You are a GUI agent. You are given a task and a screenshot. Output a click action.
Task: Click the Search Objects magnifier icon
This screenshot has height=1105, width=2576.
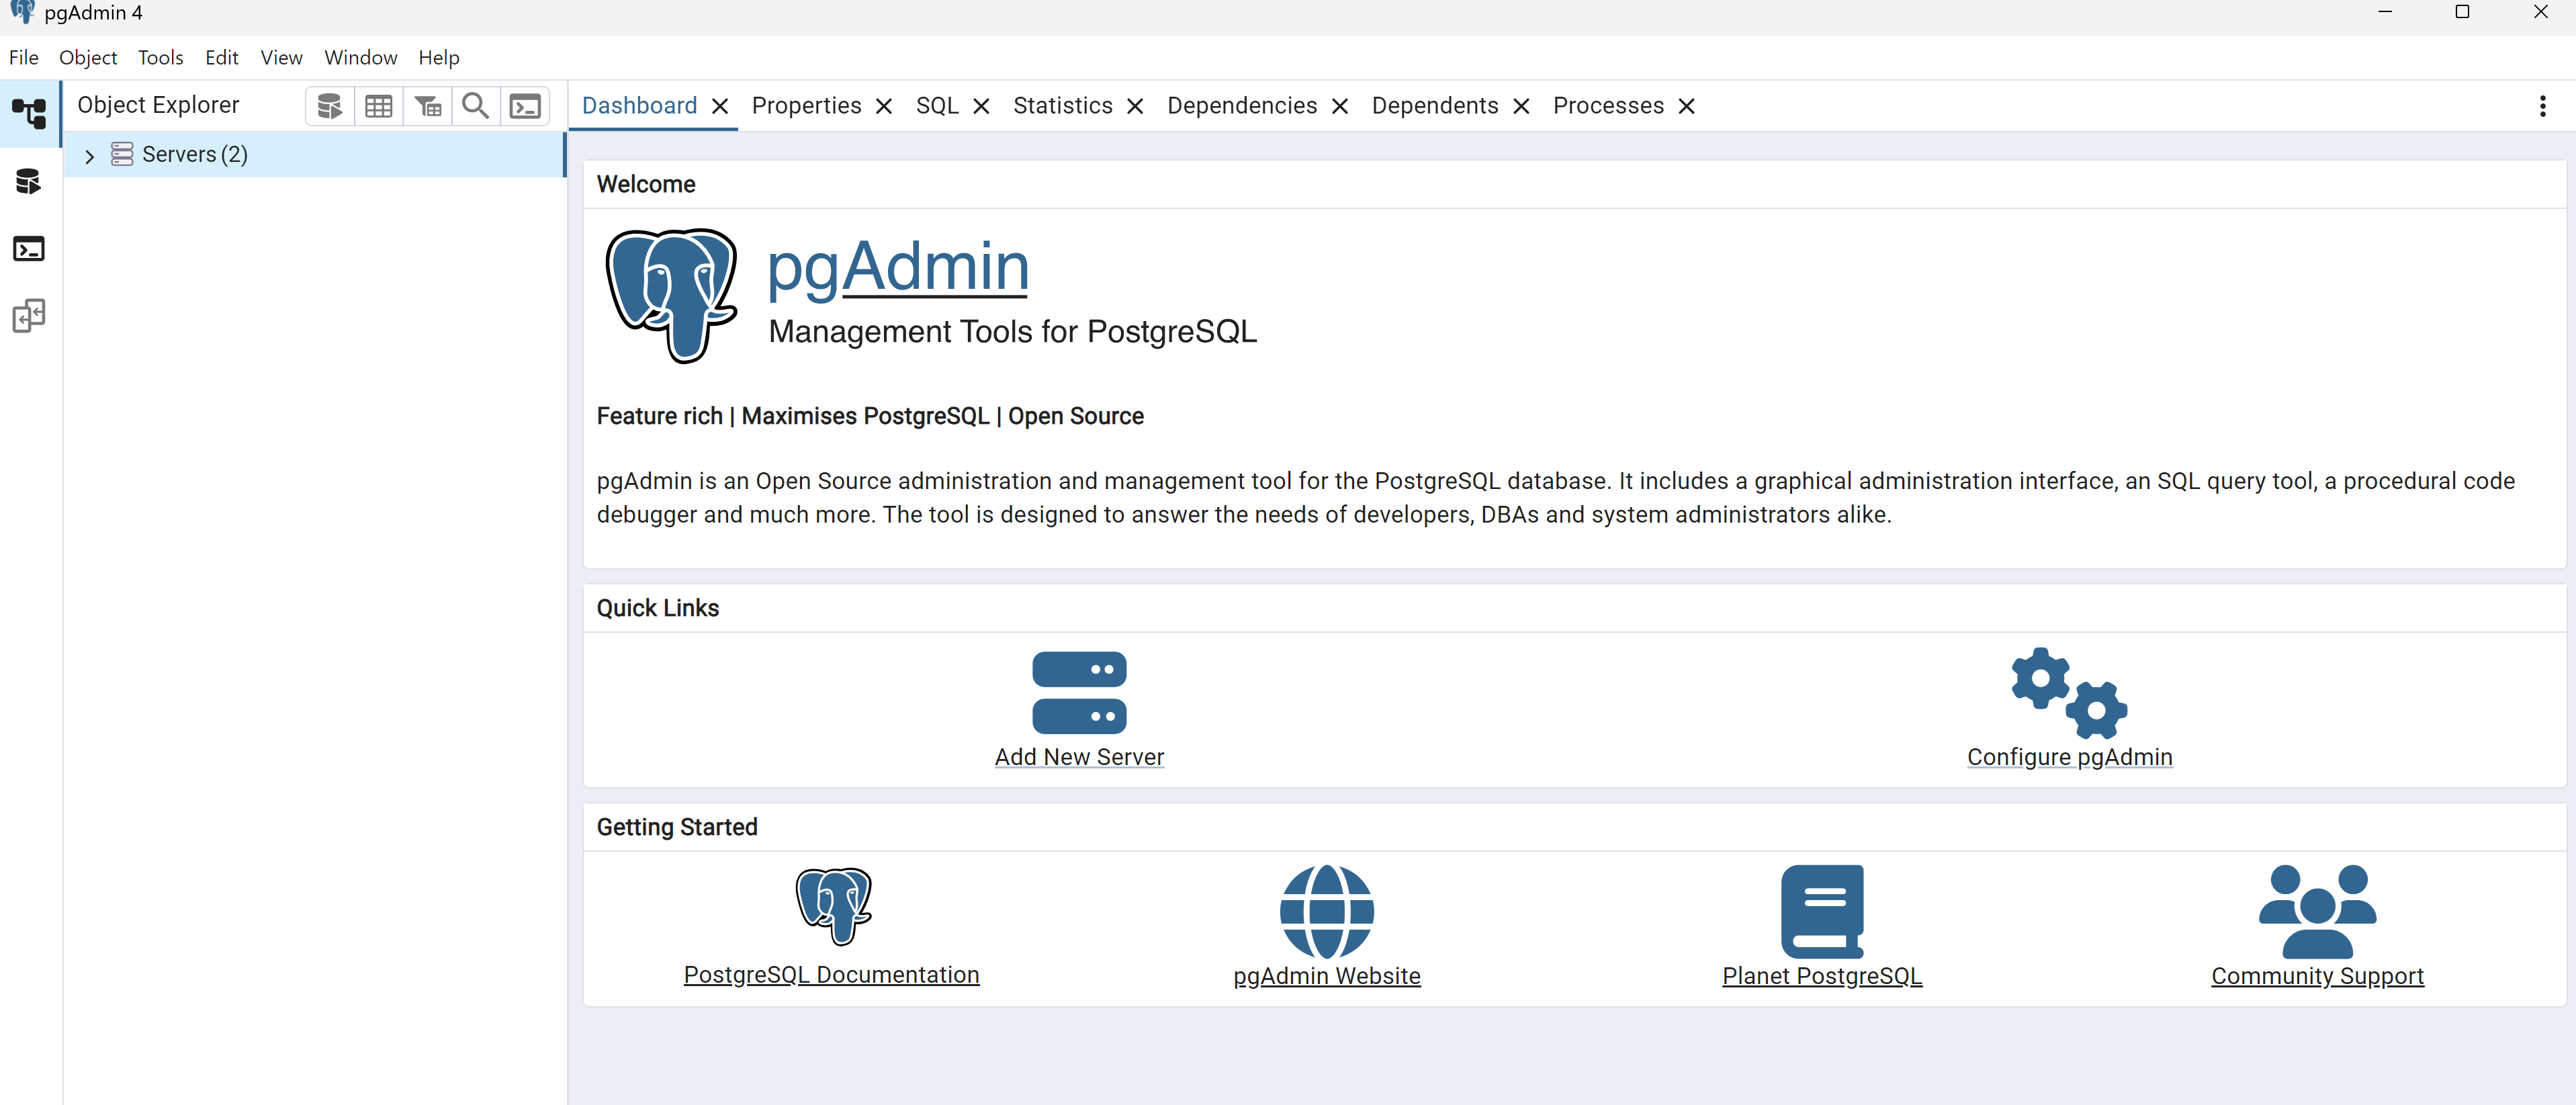click(476, 106)
